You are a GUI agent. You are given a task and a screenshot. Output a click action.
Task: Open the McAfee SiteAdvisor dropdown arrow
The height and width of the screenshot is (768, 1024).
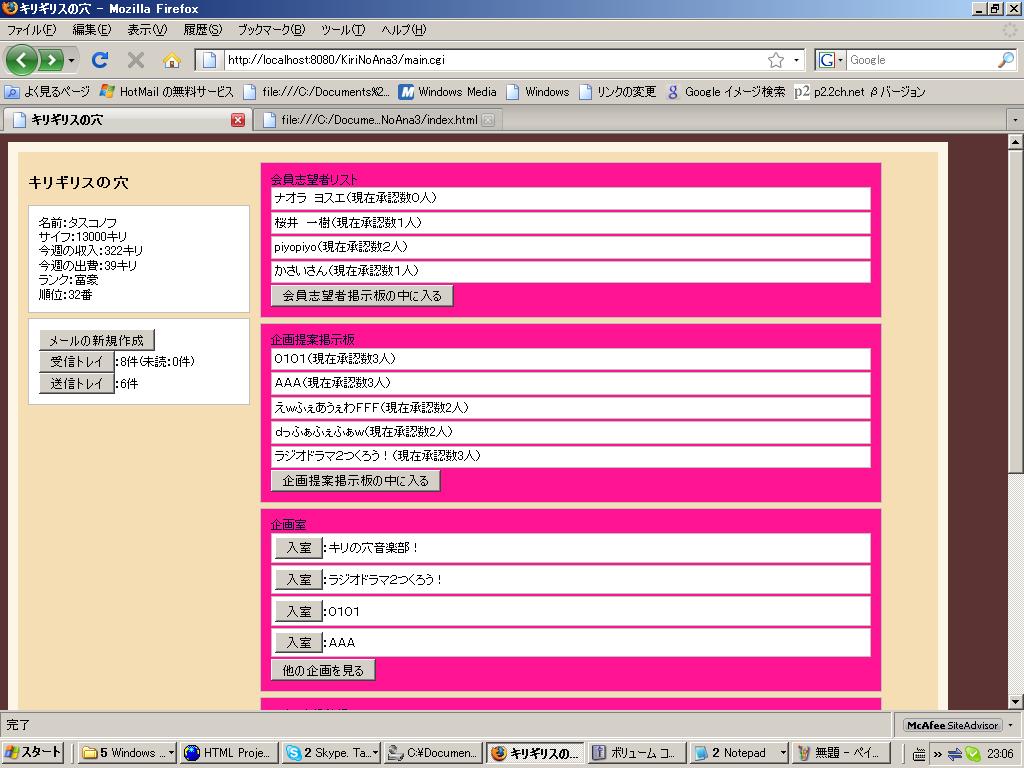point(1010,726)
